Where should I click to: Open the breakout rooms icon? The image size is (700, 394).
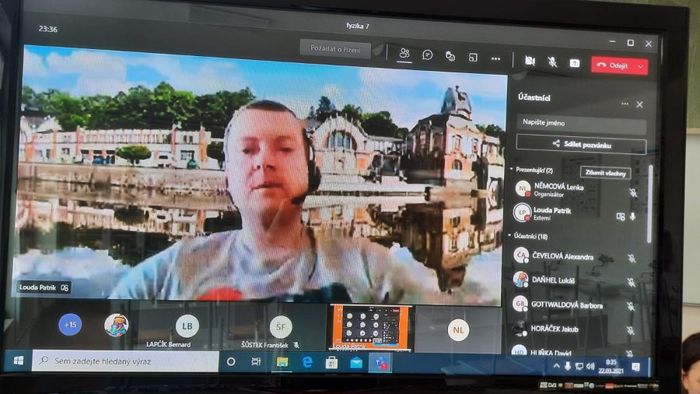(473, 57)
